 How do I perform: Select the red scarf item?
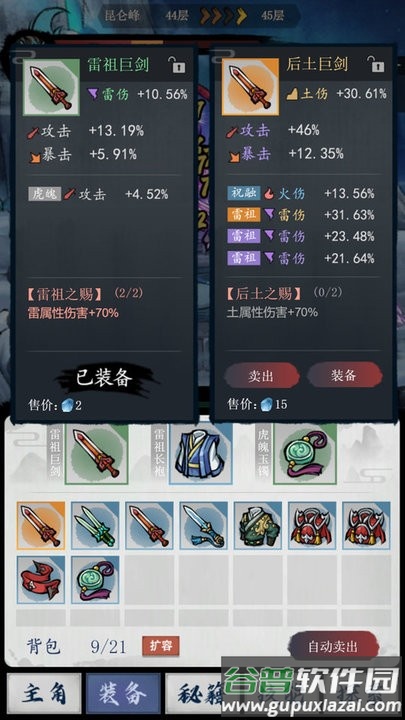point(41,579)
